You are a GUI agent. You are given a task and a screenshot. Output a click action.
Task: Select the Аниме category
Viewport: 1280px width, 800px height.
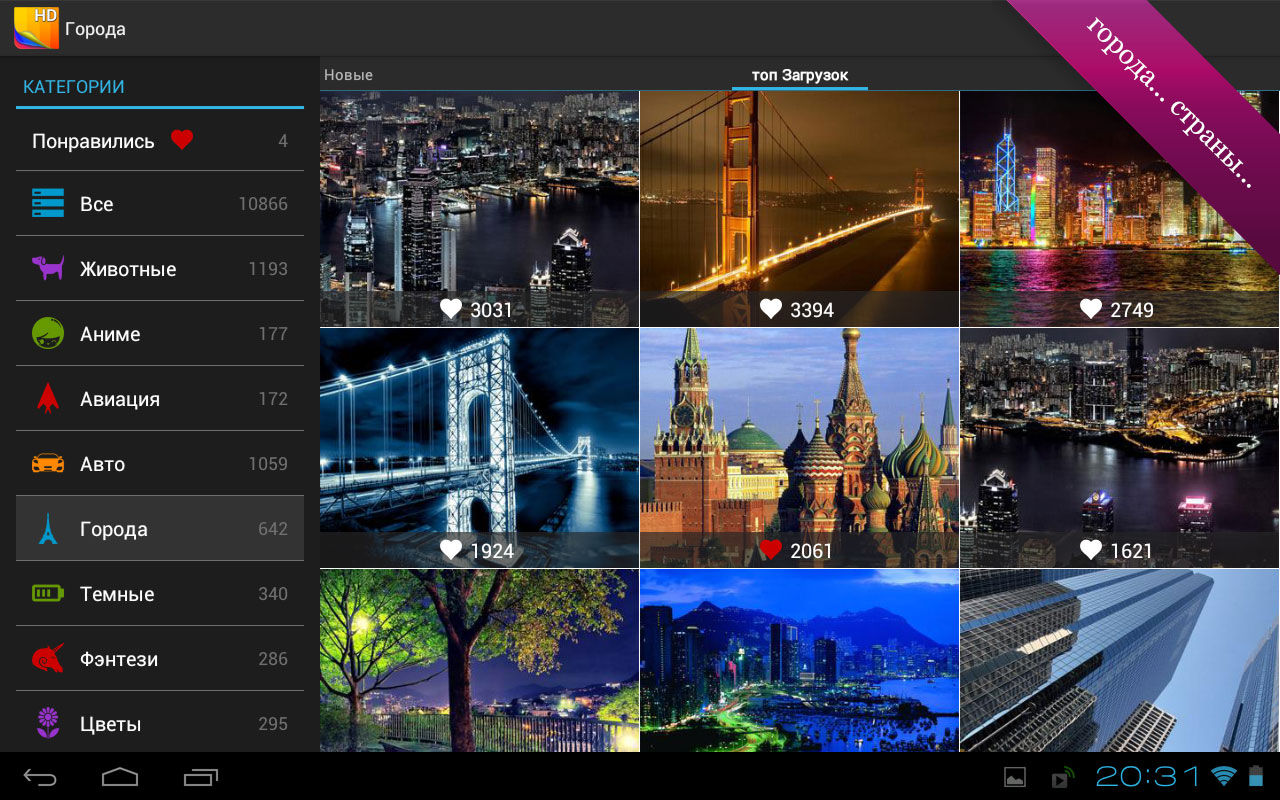[x=160, y=334]
